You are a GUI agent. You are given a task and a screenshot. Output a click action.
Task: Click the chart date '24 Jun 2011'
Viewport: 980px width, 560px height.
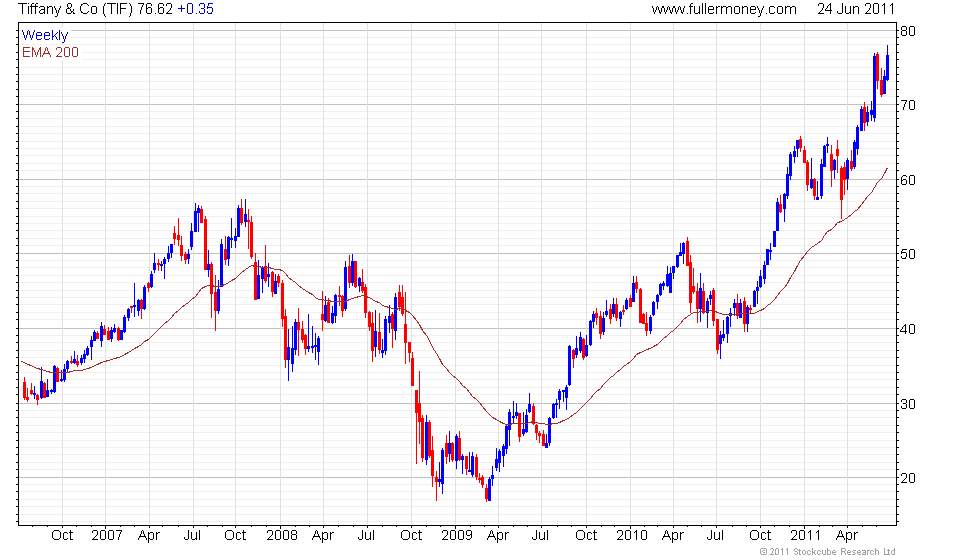click(856, 9)
